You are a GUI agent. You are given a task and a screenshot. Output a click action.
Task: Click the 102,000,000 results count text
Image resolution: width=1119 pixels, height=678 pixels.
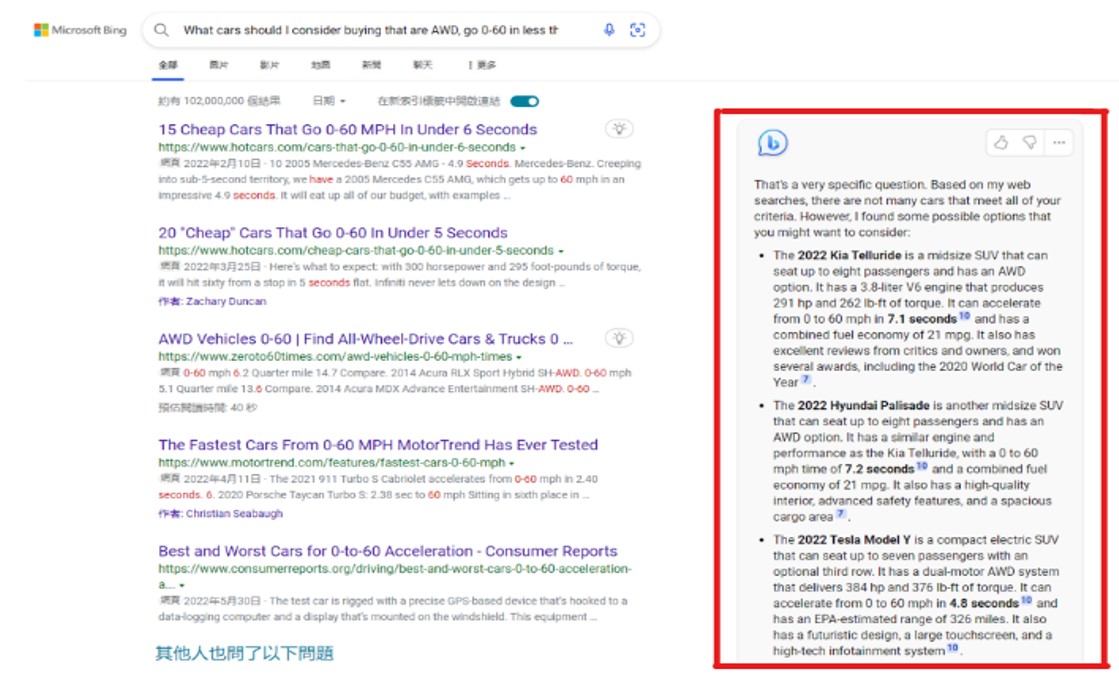point(219,101)
